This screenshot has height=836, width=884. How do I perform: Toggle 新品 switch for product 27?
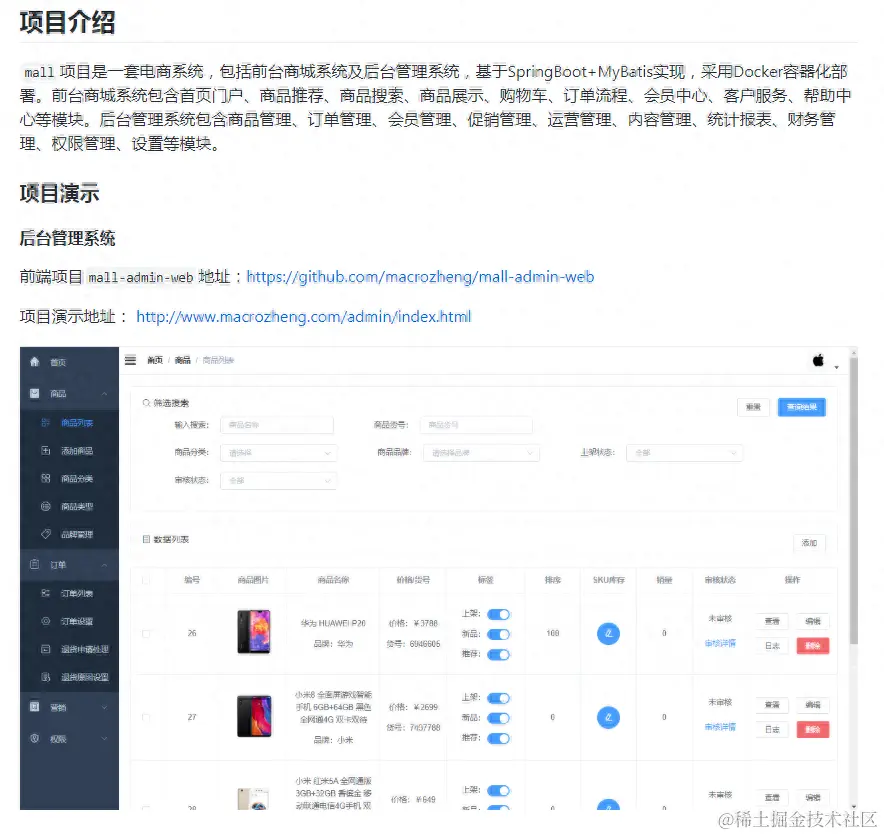[x=498, y=718]
